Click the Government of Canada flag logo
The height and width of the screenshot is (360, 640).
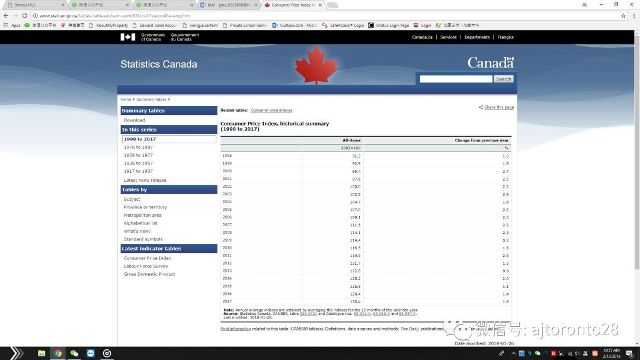click(128, 37)
